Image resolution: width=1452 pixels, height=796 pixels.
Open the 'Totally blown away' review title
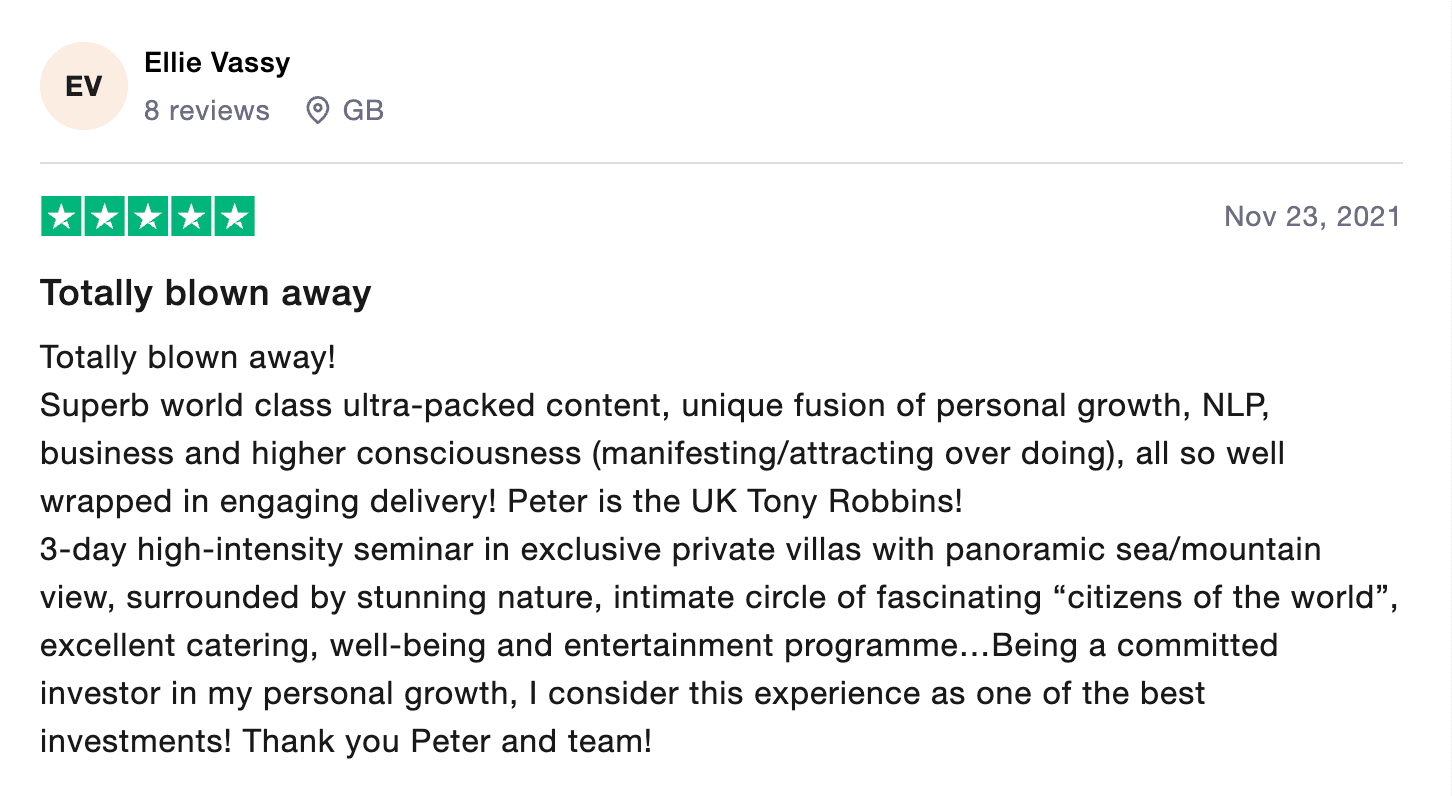pyautogui.click(x=205, y=293)
